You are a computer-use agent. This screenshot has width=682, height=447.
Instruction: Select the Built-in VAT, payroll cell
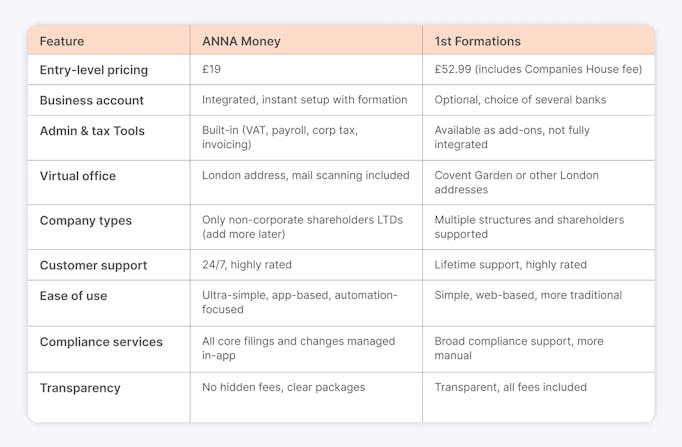280,137
